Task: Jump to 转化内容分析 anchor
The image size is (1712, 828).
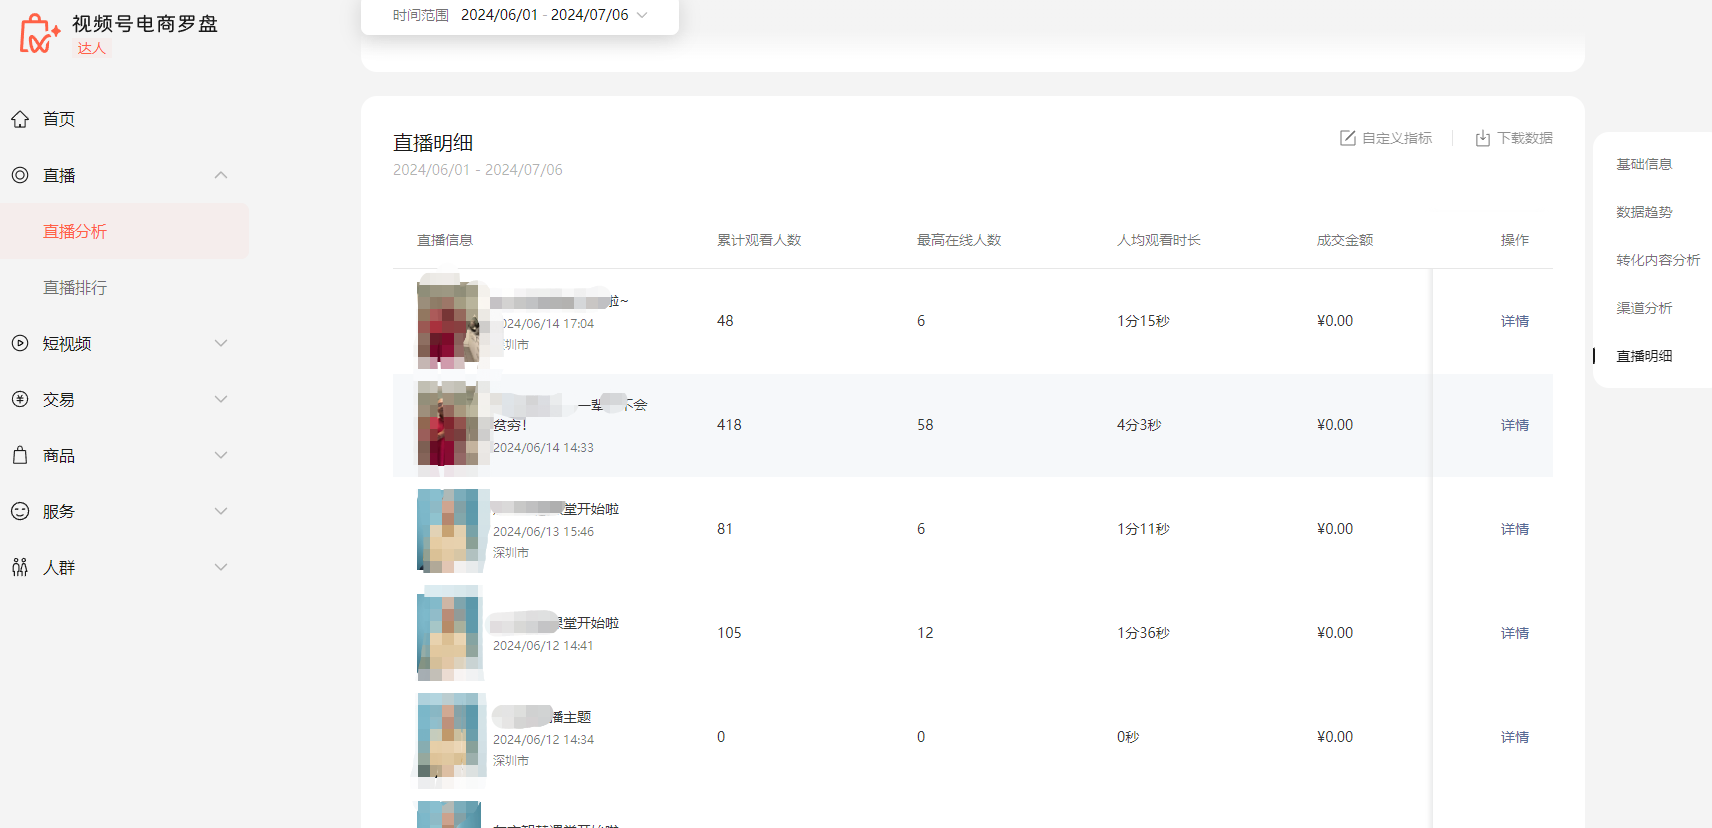Action: click(1658, 260)
